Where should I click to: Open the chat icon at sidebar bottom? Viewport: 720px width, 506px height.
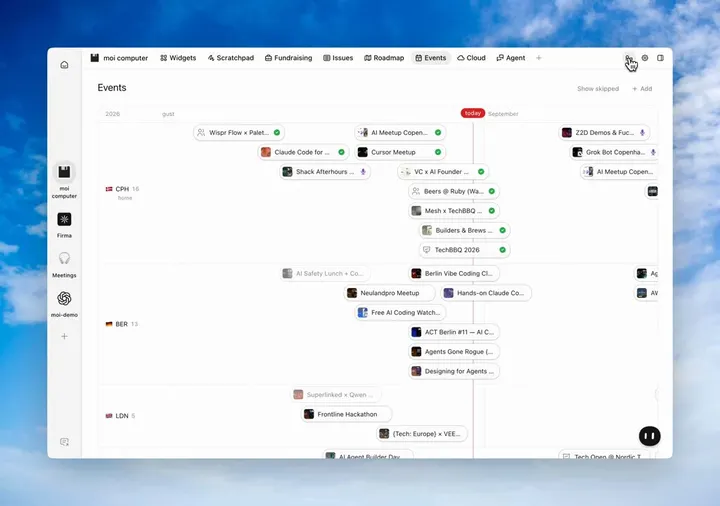(x=64, y=442)
